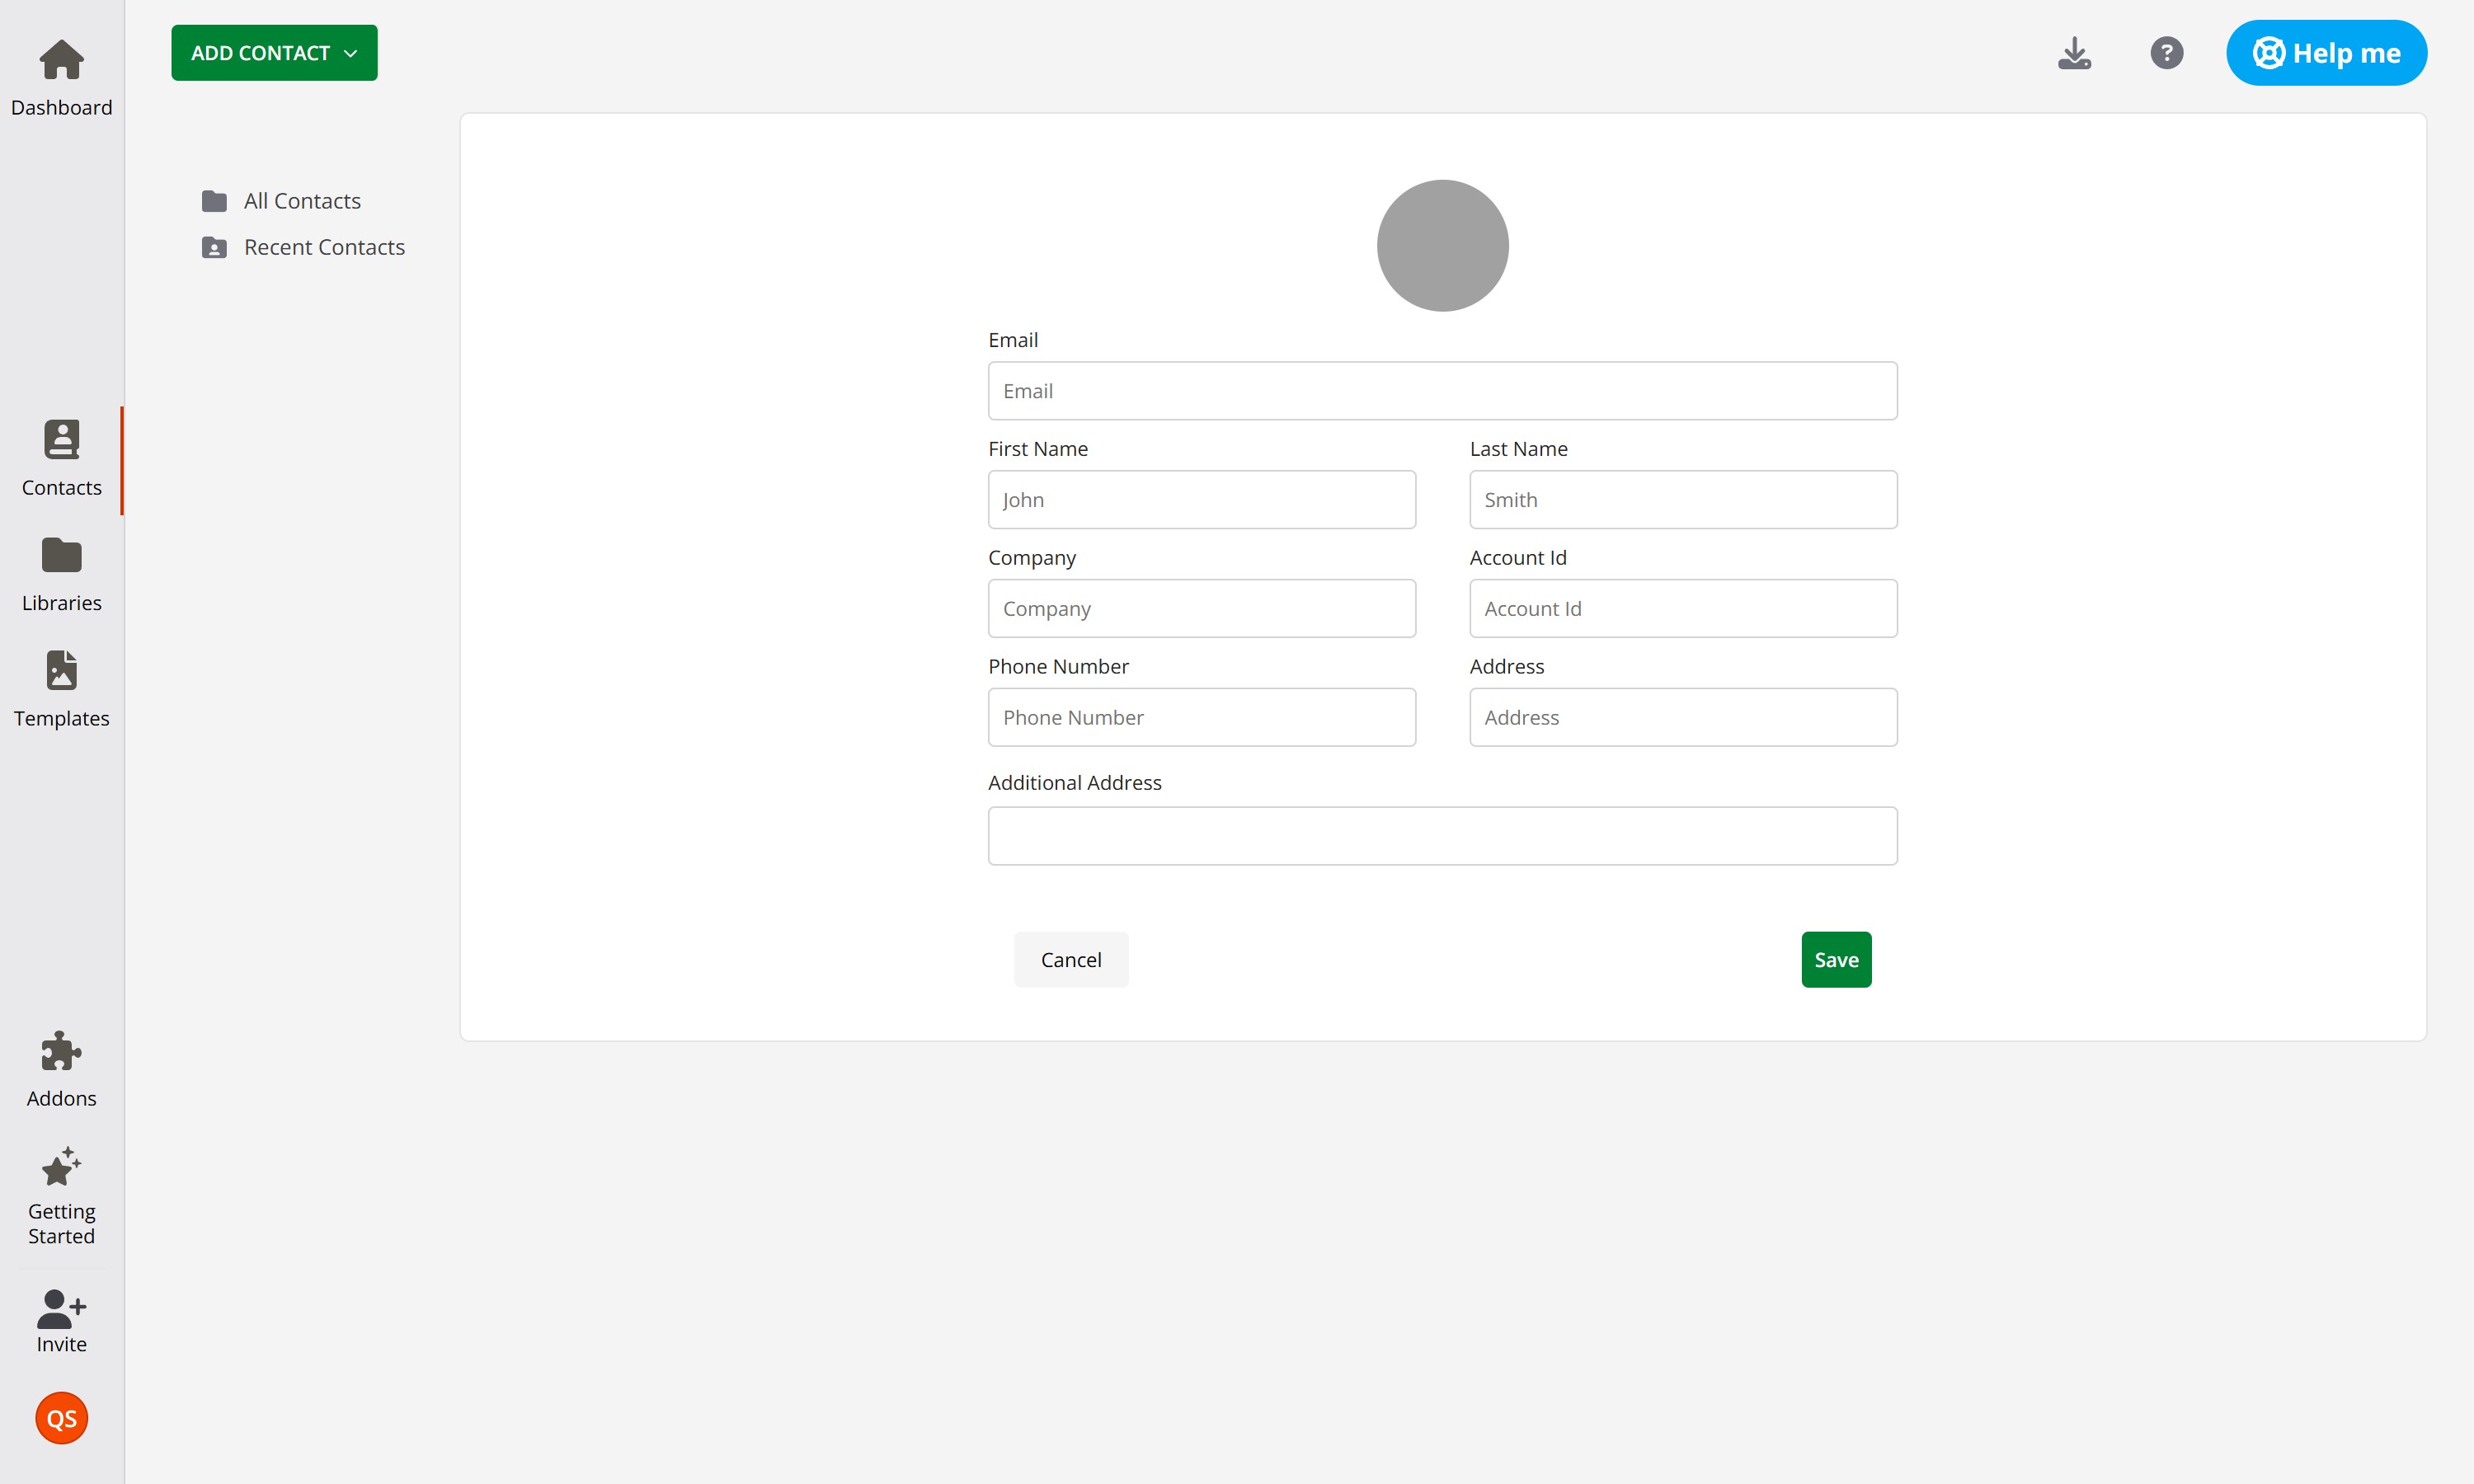
Task: Open the Addons puzzle icon
Action: (61, 1051)
